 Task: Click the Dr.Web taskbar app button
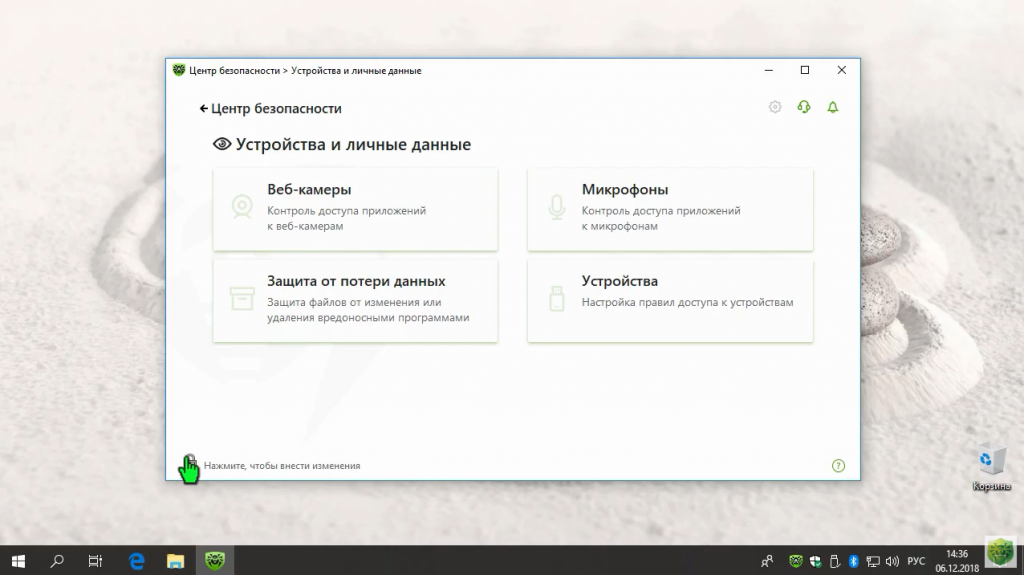click(215, 561)
